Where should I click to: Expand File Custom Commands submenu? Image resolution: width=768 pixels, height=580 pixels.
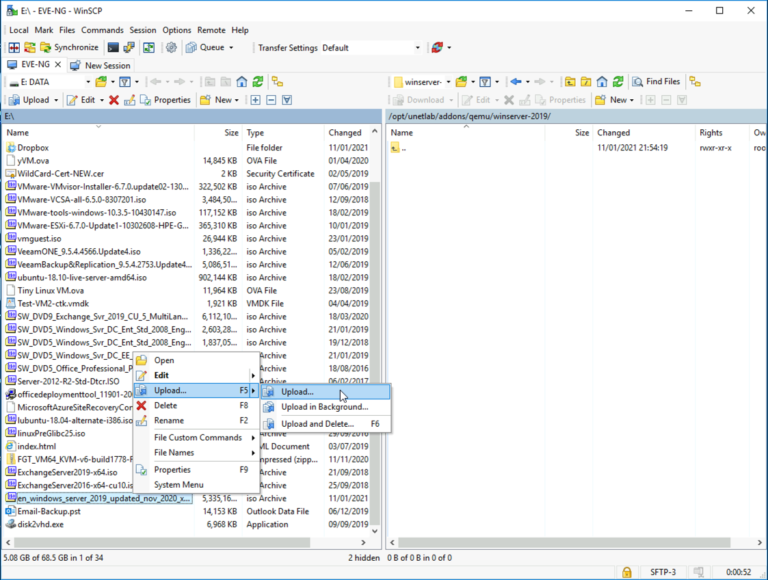coord(196,437)
